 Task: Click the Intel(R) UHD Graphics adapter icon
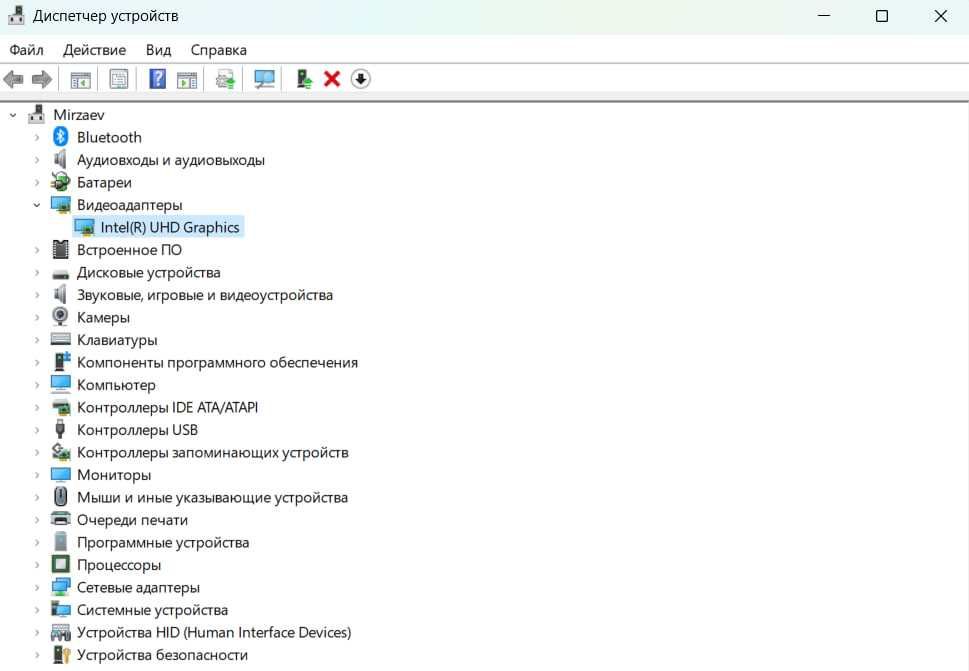84,227
